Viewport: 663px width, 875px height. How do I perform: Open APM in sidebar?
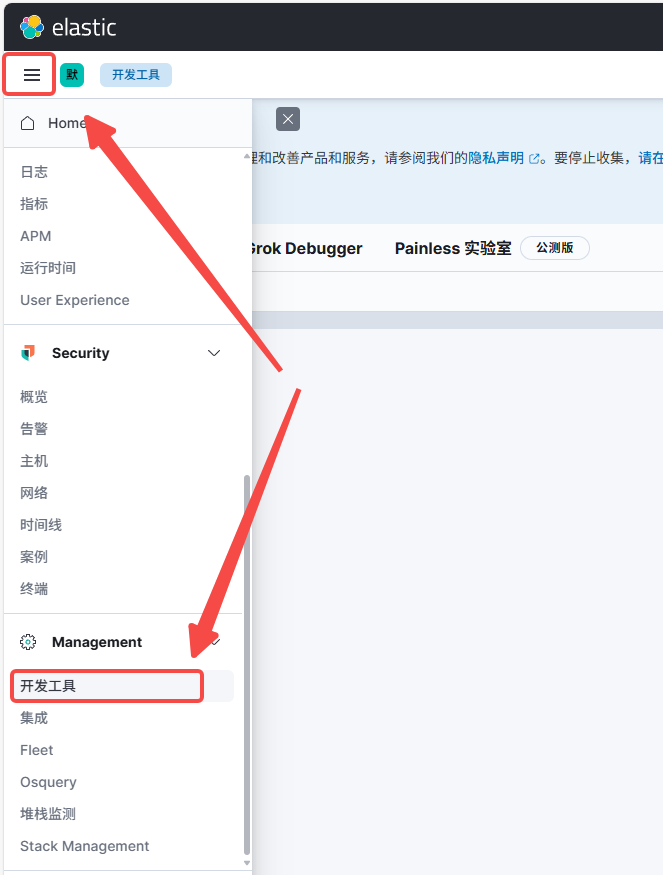click(x=36, y=236)
